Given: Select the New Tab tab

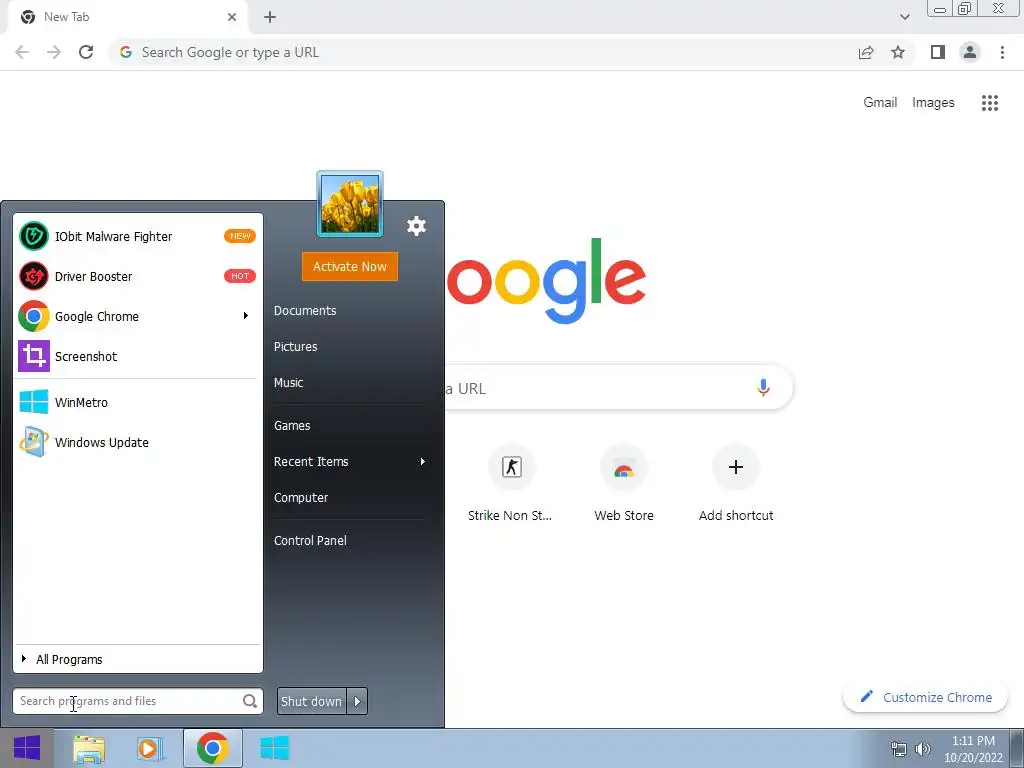Looking at the screenshot, I should click(x=127, y=17).
